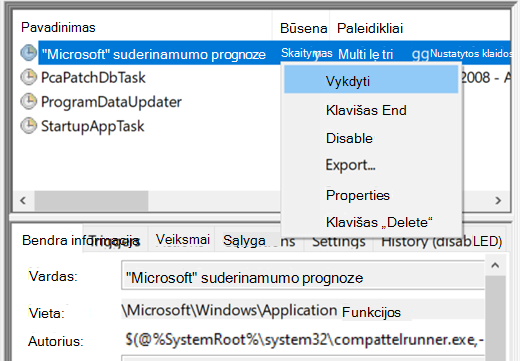
Task: Open the History (disabled) tab
Action: (x=441, y=241)
